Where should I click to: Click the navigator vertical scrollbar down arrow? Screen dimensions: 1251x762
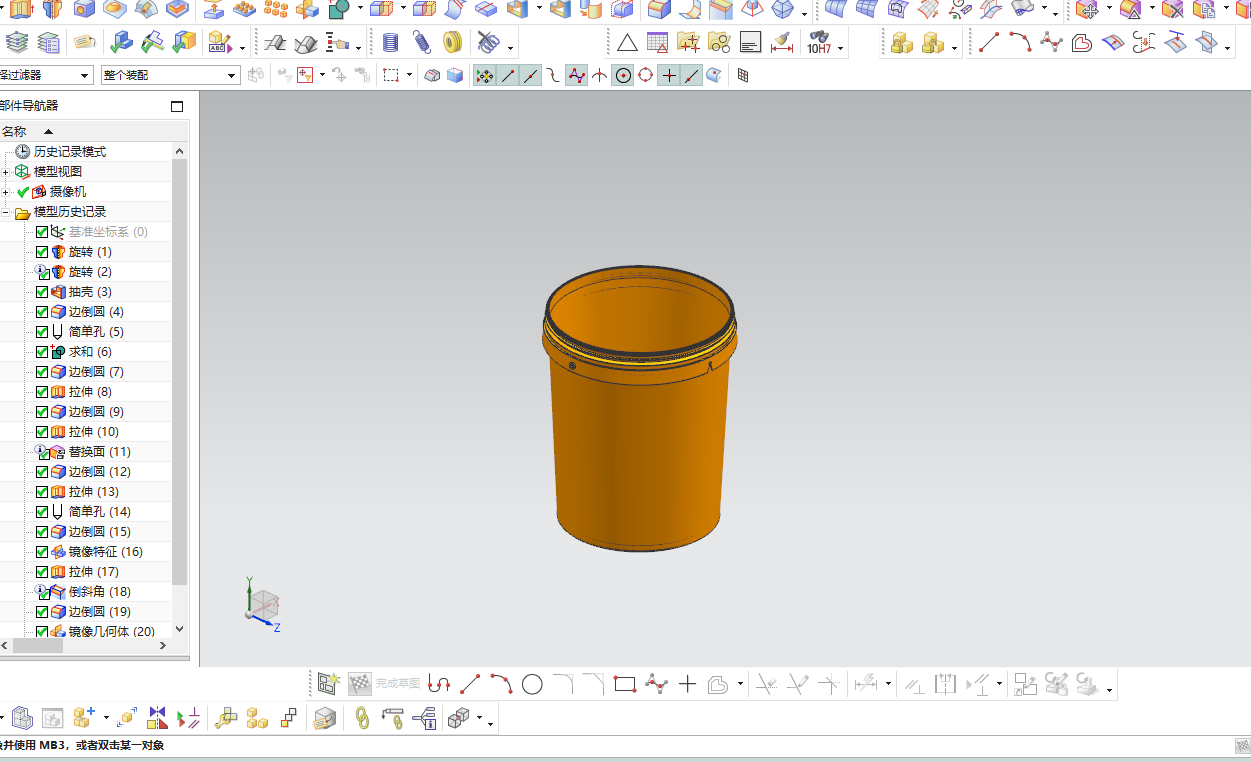click(180, 629)
